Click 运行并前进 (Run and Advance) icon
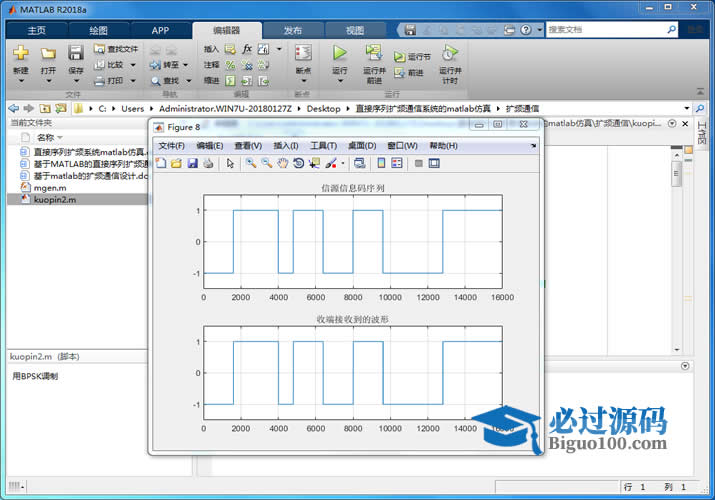The width and height of the screenshot is (715, 500). [x=374, y=52]
